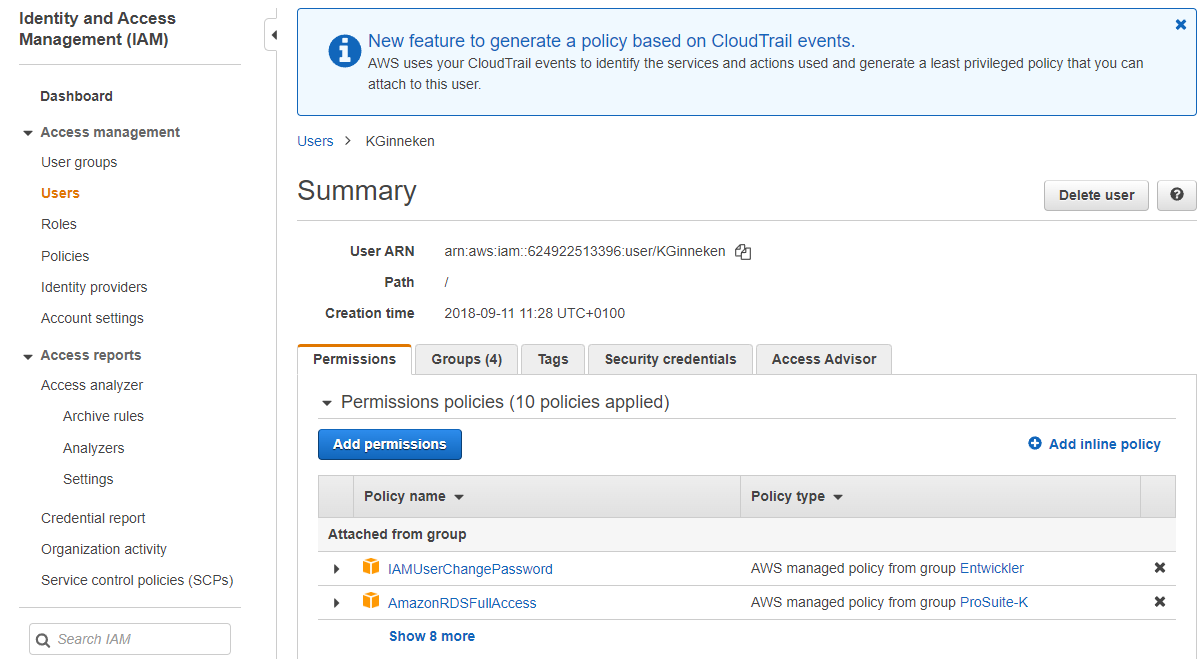Click the info icon in banner

coord(344,49)
